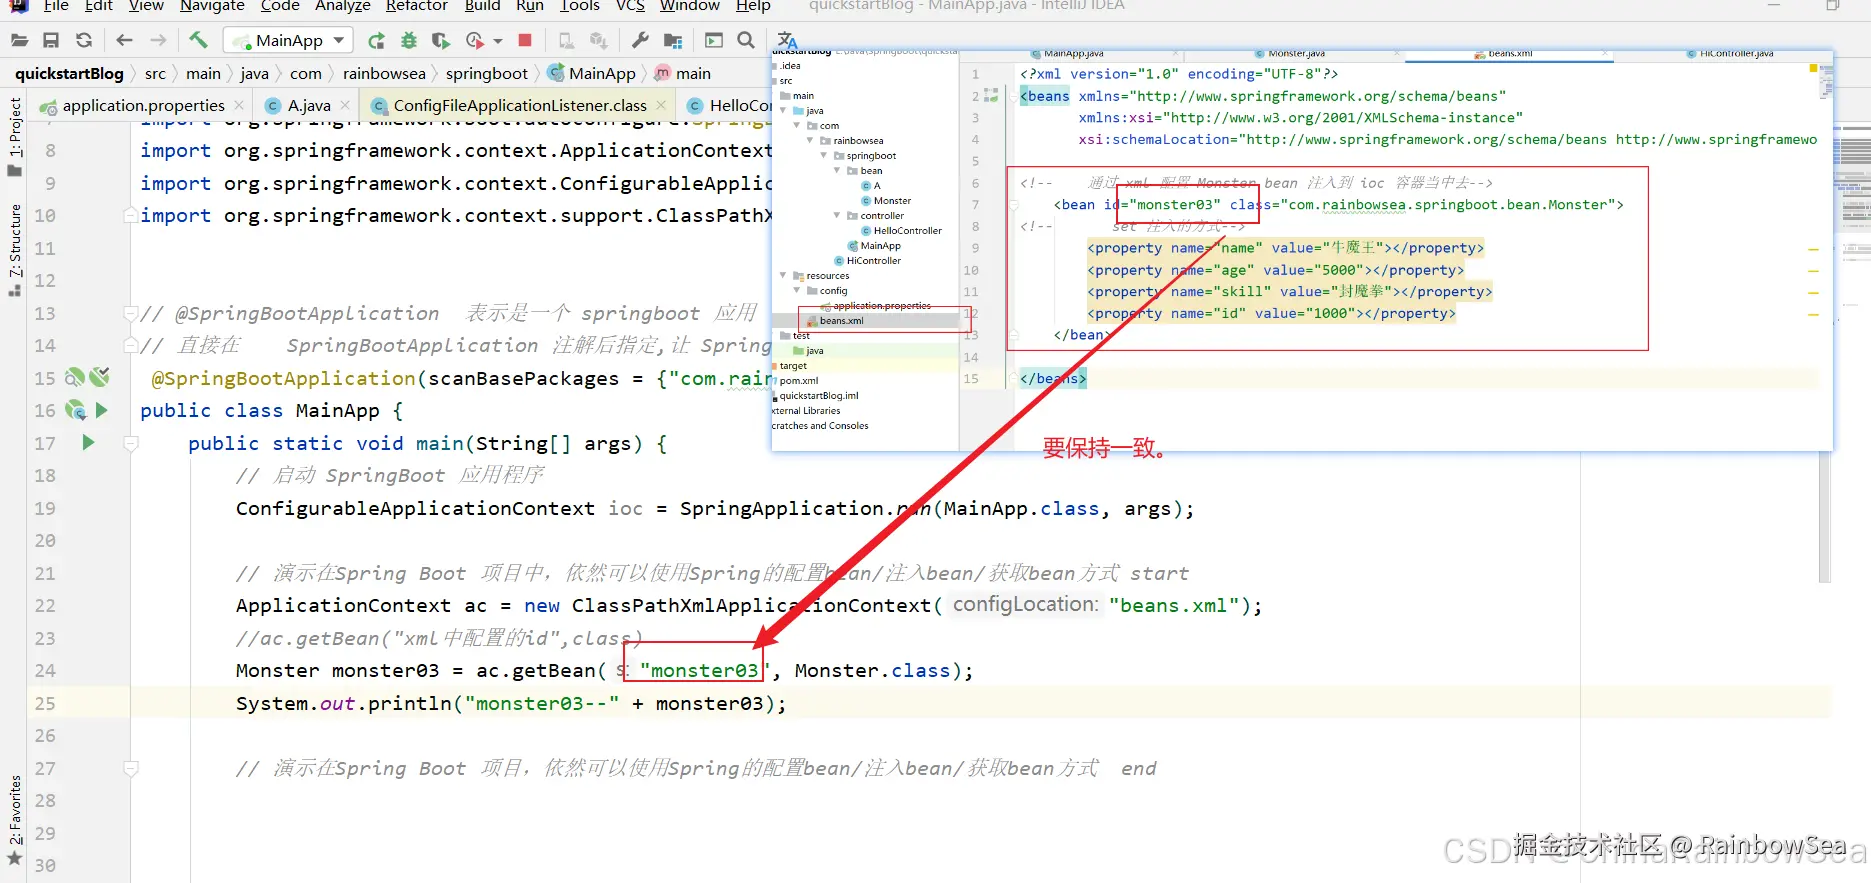The height and width of the screenshot is (883, 1871).
Task: Collapse the comment fold at line 13
Action: click(130, 313)
